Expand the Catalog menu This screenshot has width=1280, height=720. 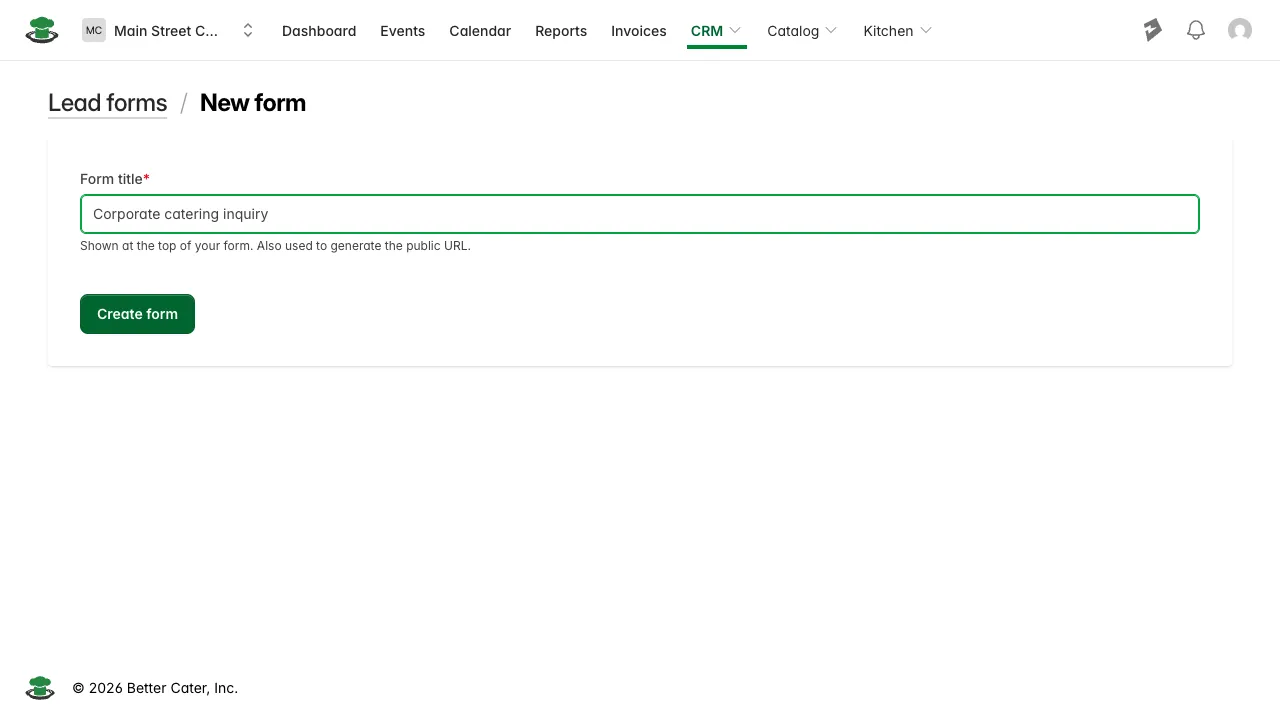tap(802, 31)
